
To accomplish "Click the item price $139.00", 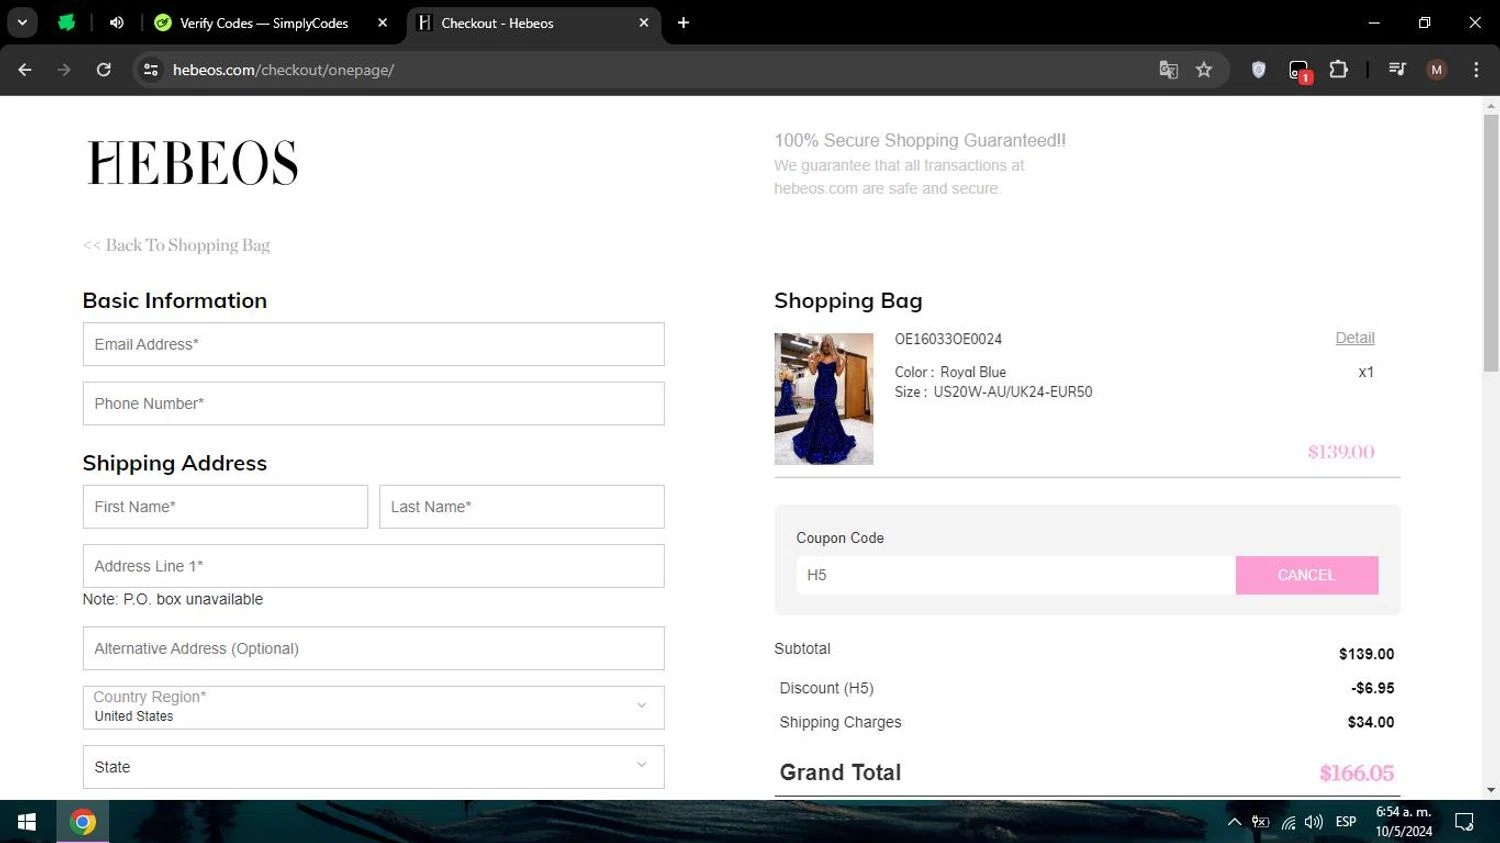I will pyautogui.click(x=1341, y=452).
